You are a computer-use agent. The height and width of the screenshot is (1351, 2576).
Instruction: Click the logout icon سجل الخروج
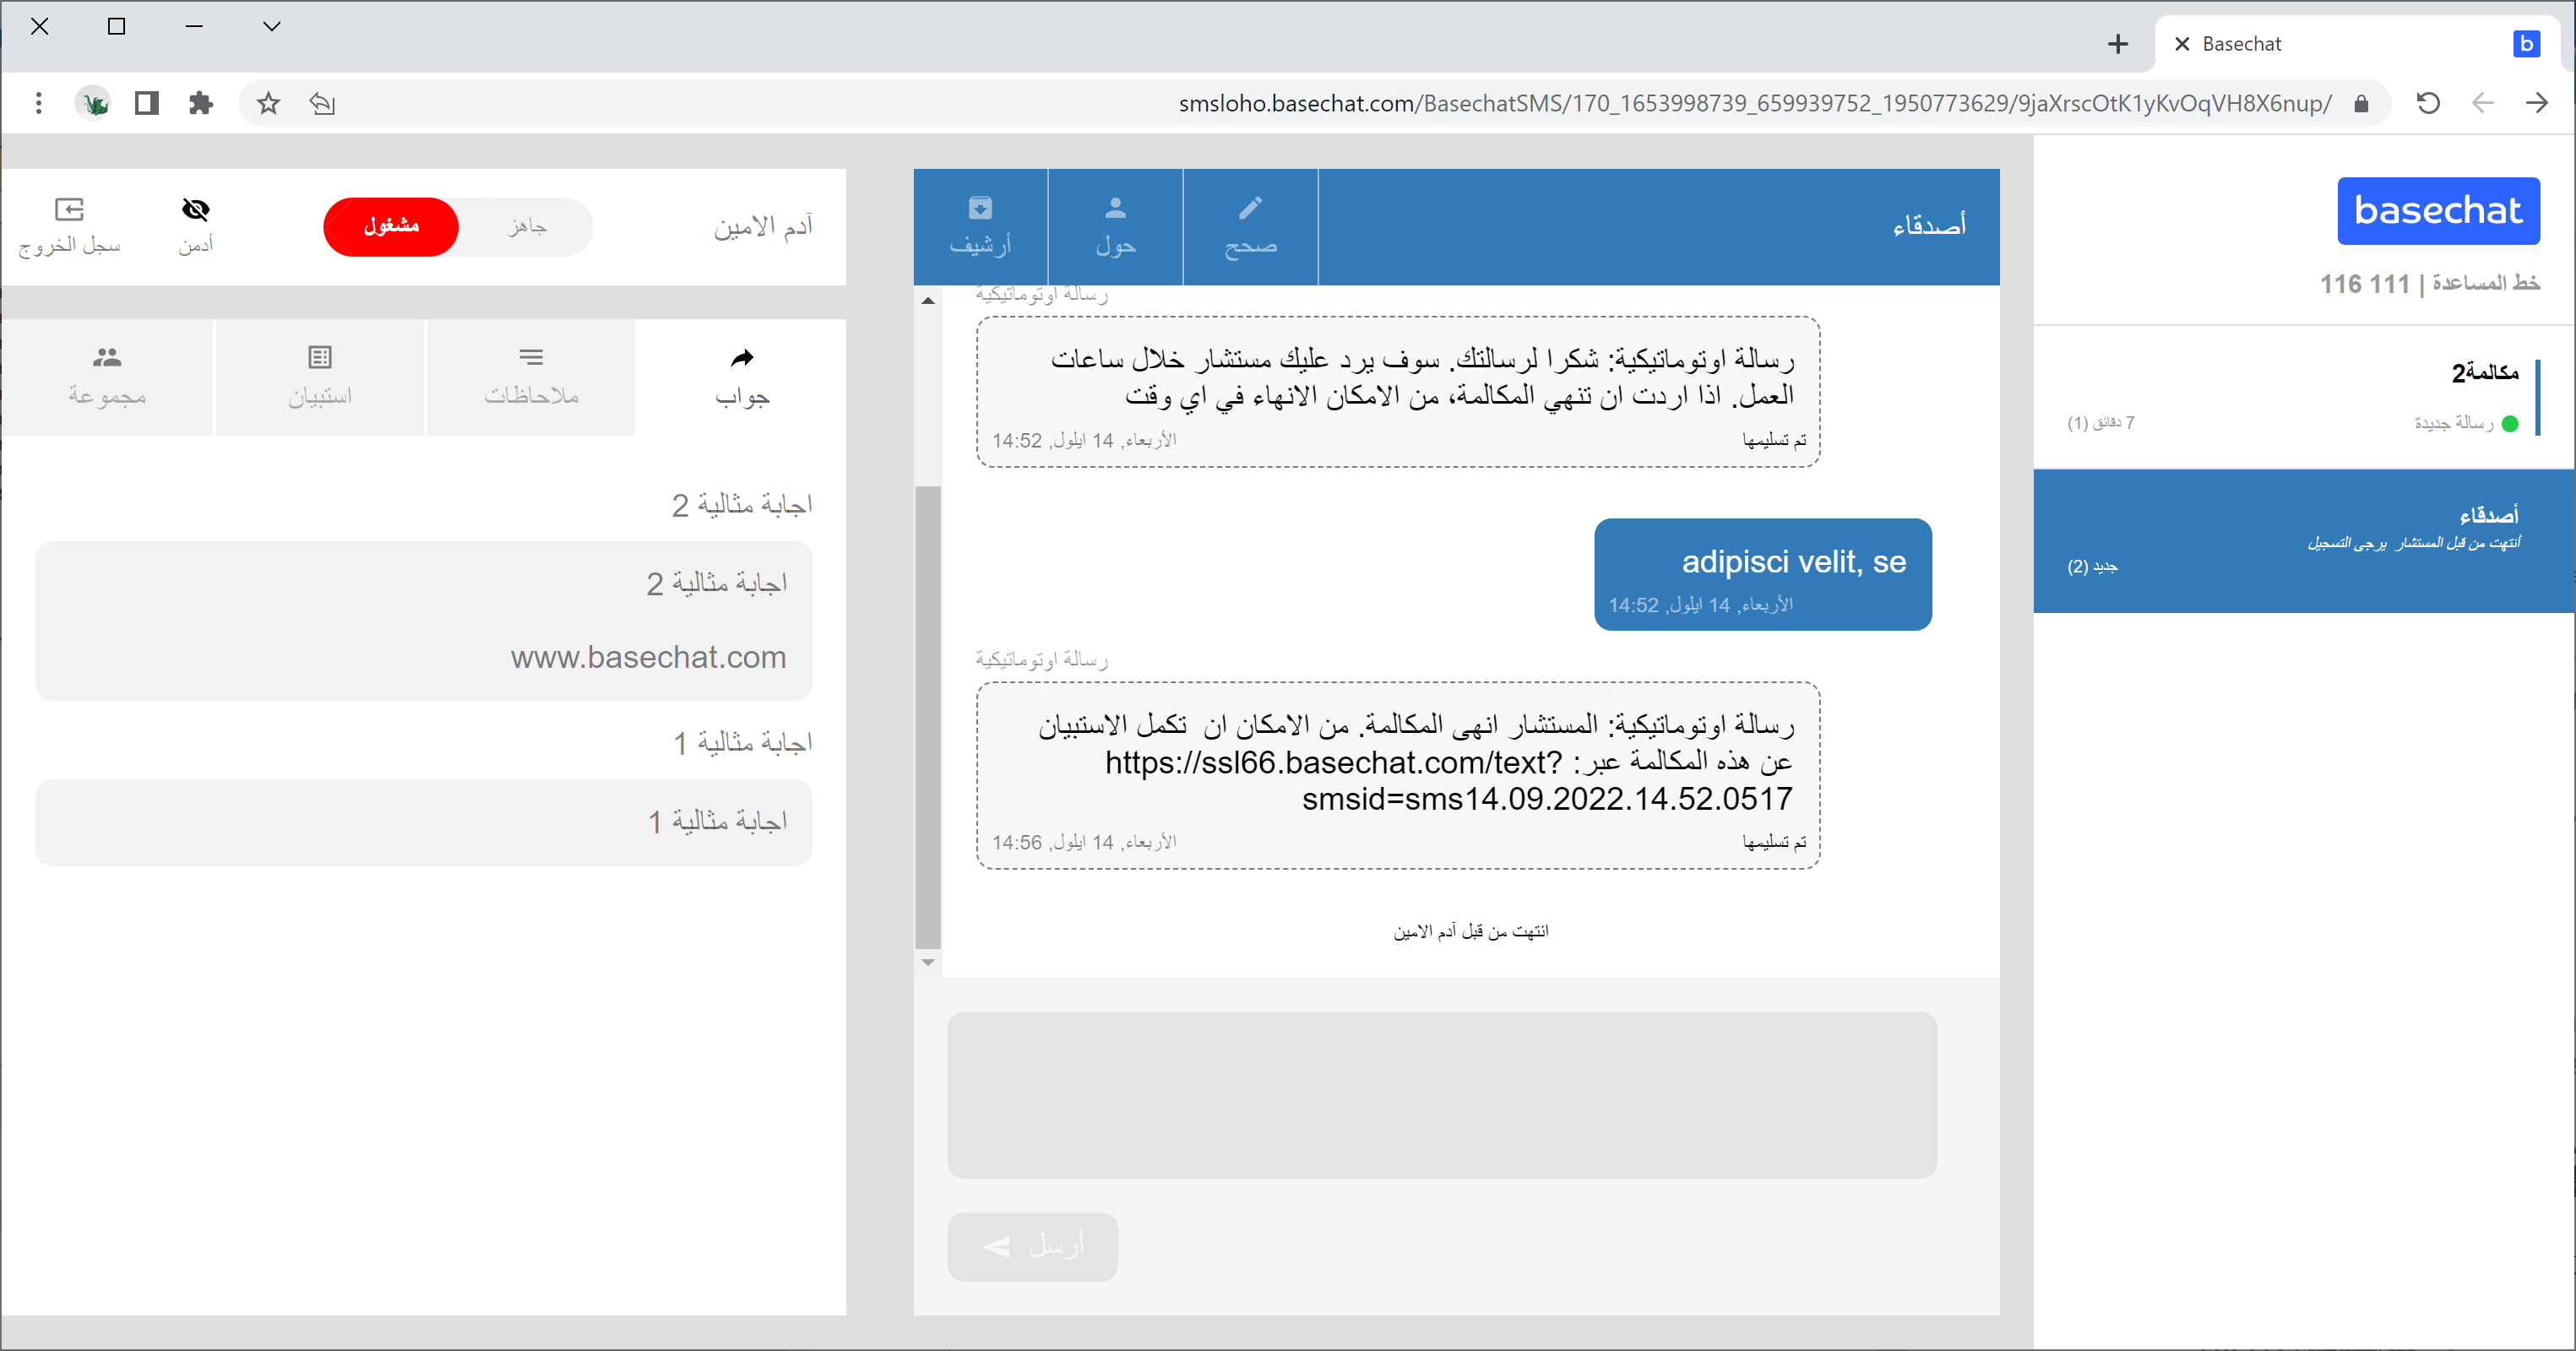tap(69, 210)
